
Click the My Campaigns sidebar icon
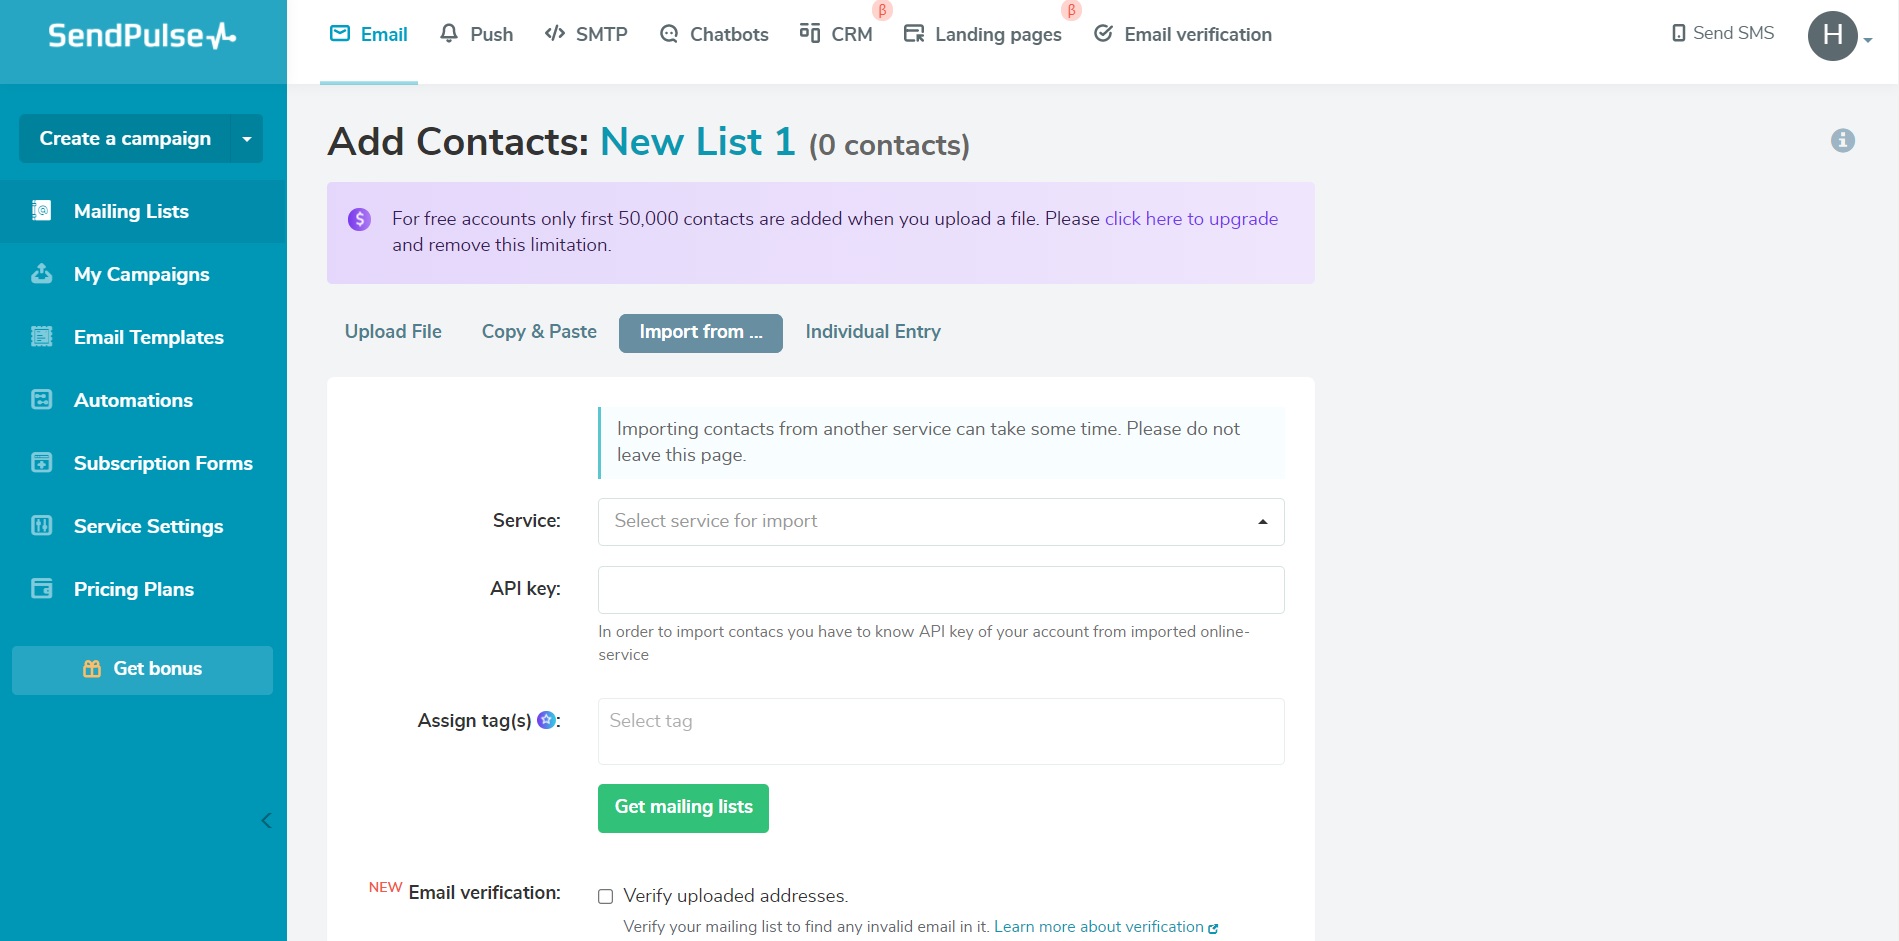point(42,274)
